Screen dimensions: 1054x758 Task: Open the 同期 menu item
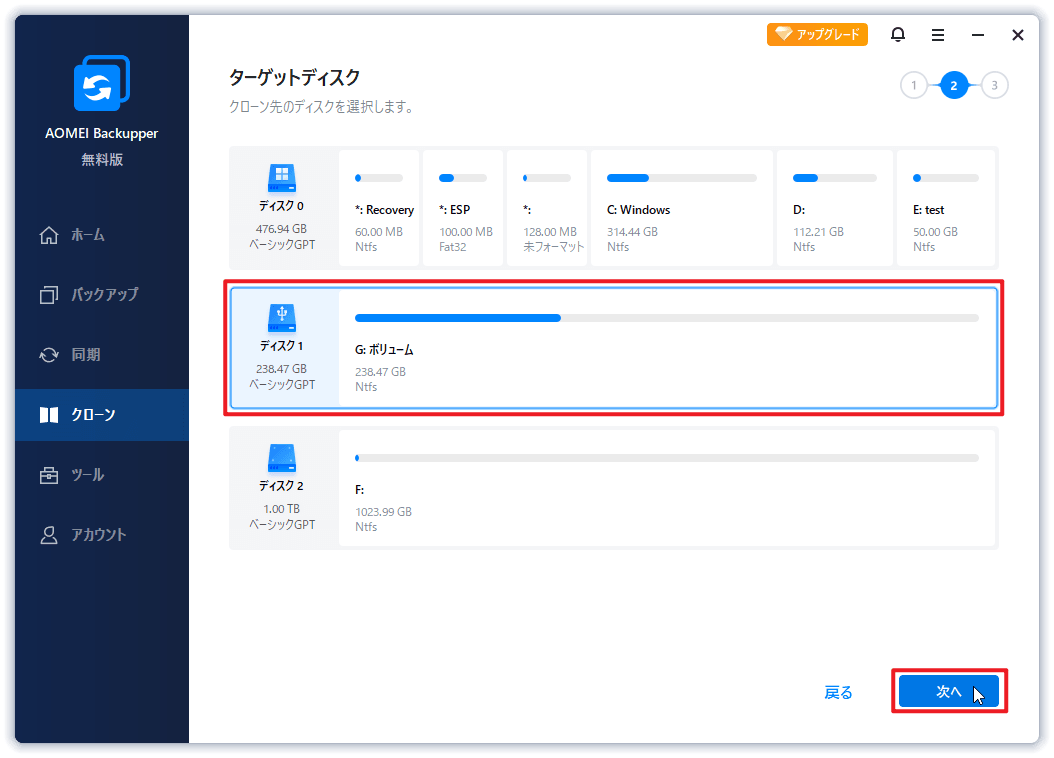click(x=102, y=355)
